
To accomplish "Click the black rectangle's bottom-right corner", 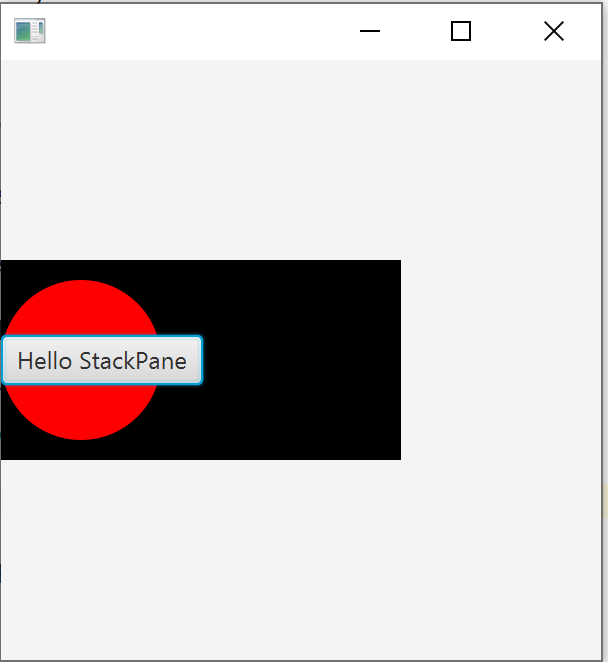I will tap(396, 455).
